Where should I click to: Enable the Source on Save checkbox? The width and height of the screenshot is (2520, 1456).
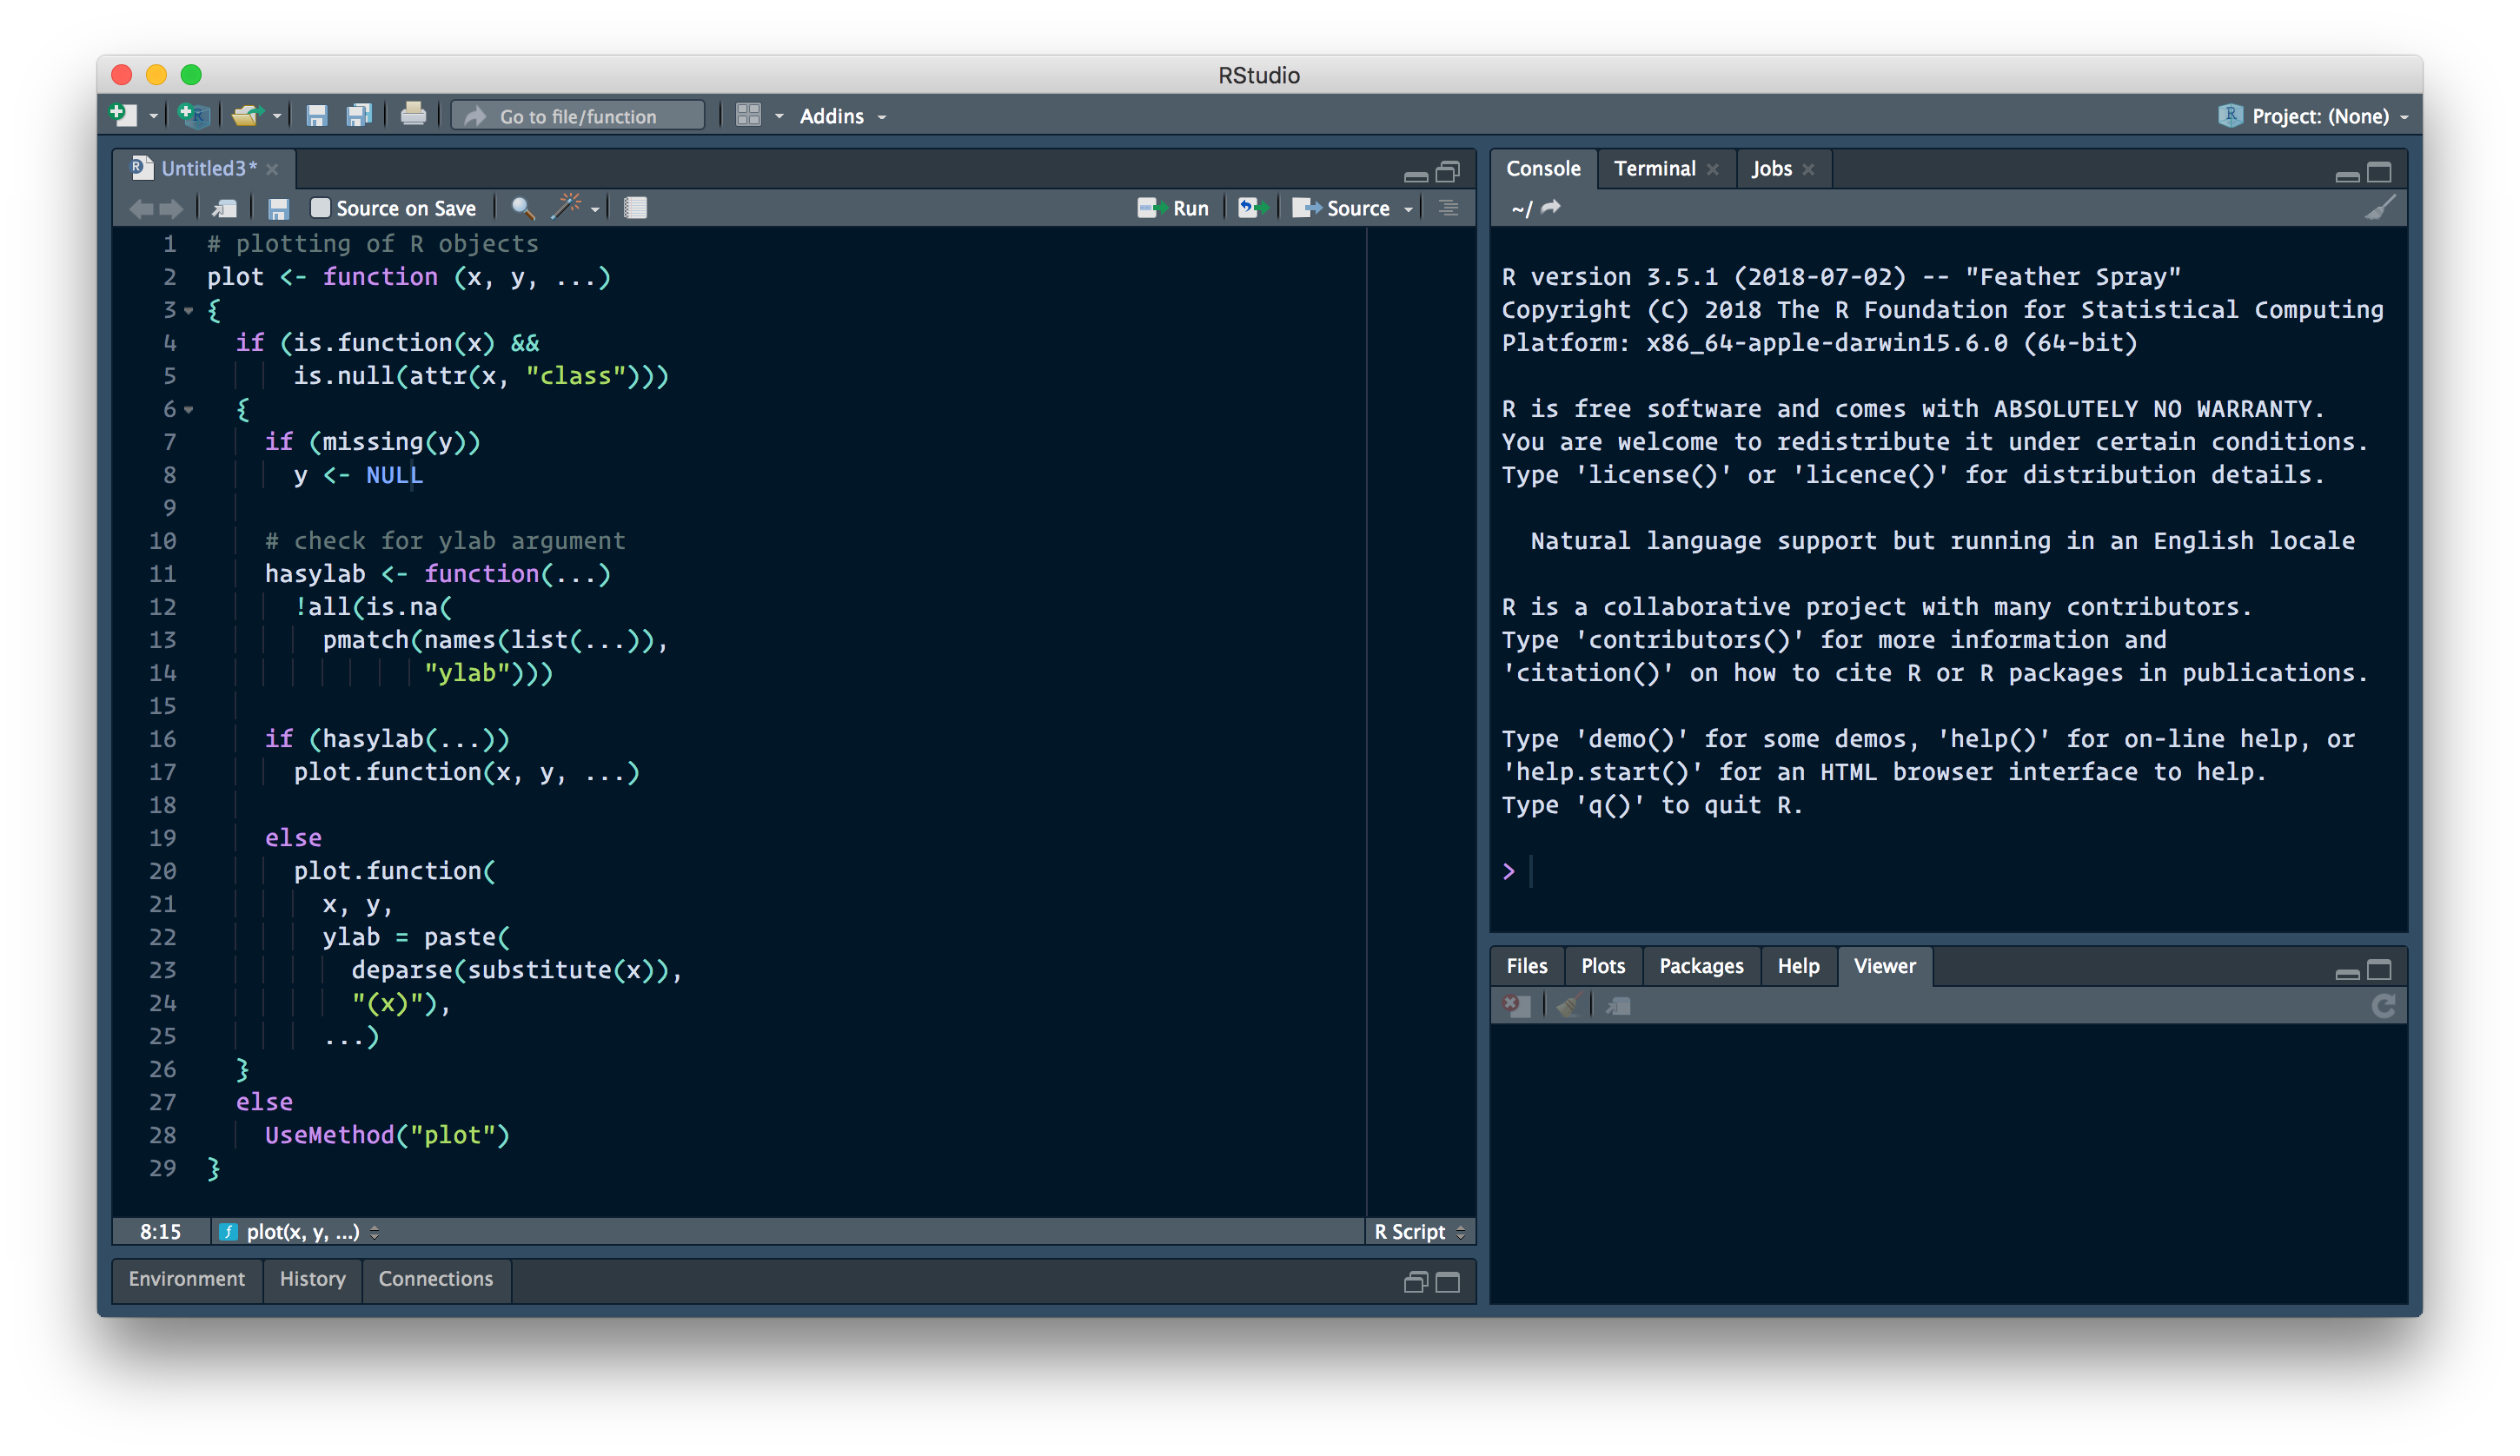[320, 208]
